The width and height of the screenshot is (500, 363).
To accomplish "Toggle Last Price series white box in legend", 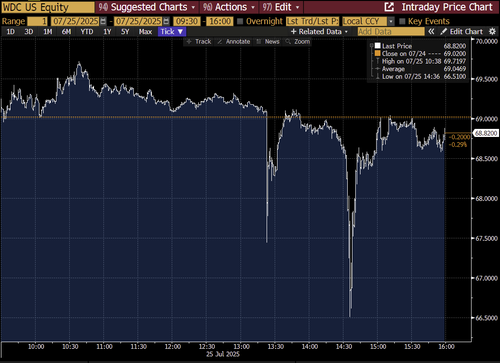I will 377,46.
